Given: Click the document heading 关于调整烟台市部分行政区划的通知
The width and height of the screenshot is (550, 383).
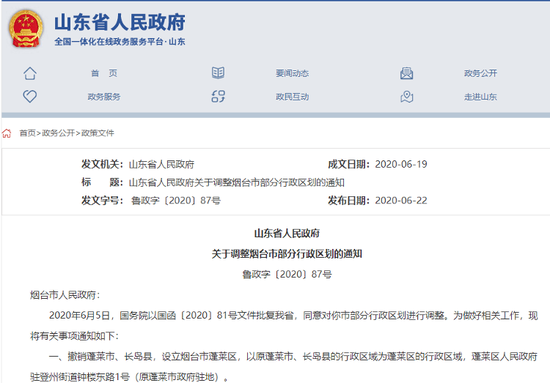Looking at the screenshot, I should pyautogui.click(x=287, y=254).
